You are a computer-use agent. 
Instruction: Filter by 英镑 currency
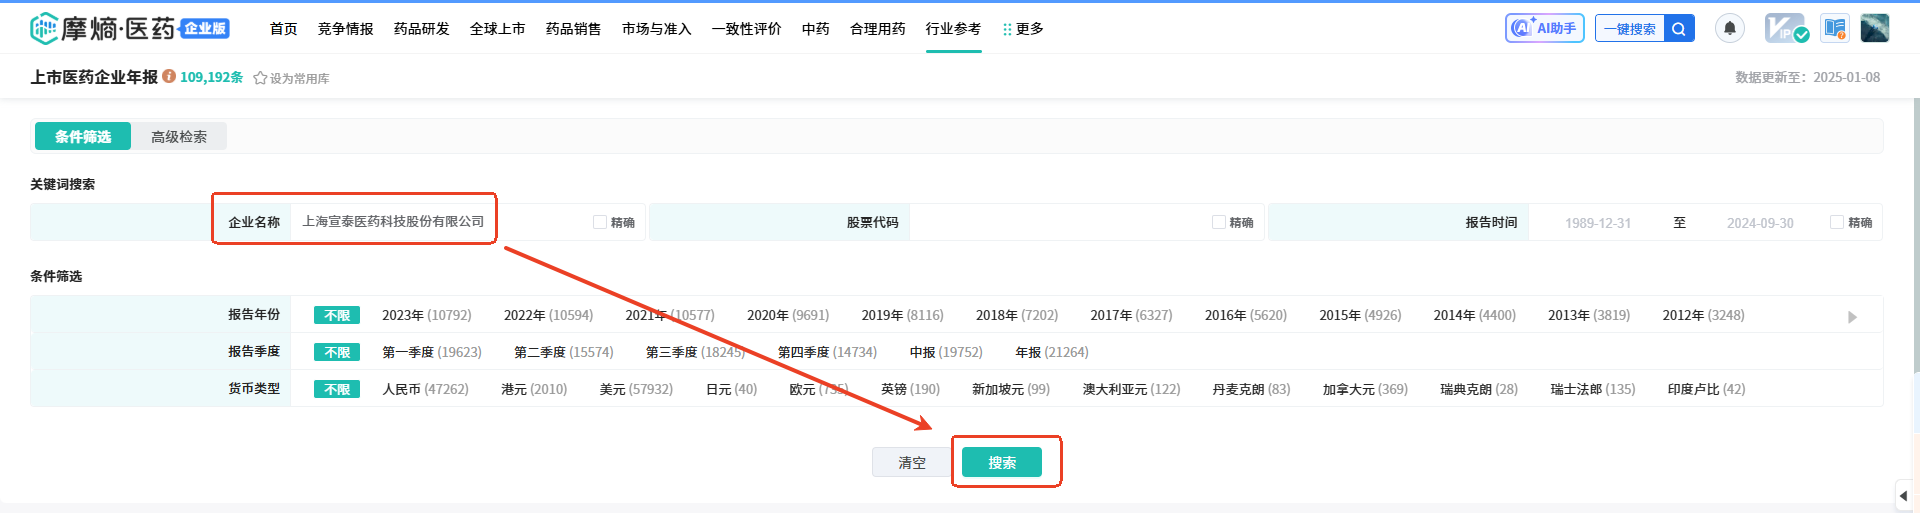point(910,389)
